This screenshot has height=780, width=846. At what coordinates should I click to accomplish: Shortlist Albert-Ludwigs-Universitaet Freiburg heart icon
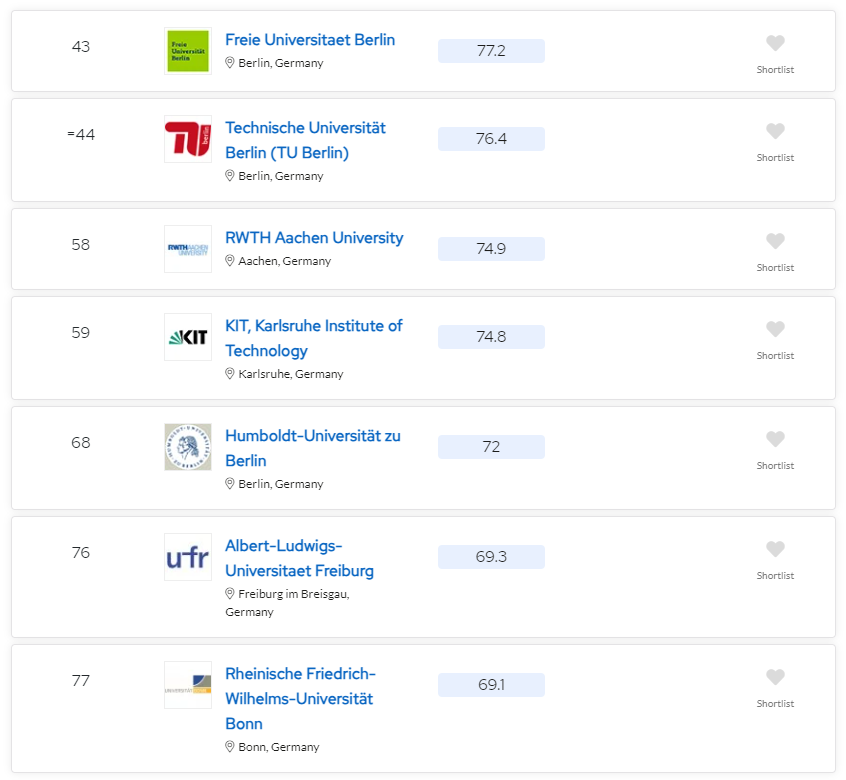(x=775, y=549)
